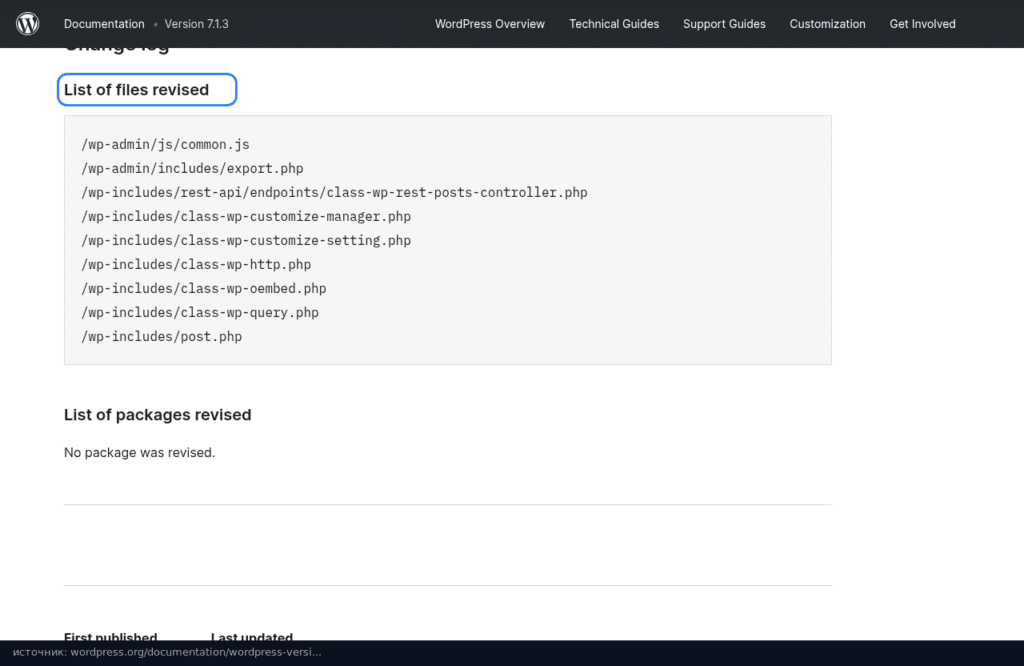This screenshot has width=1024, height=666.
Task: Click the Version 7.1.3 link
Action: 197,24
